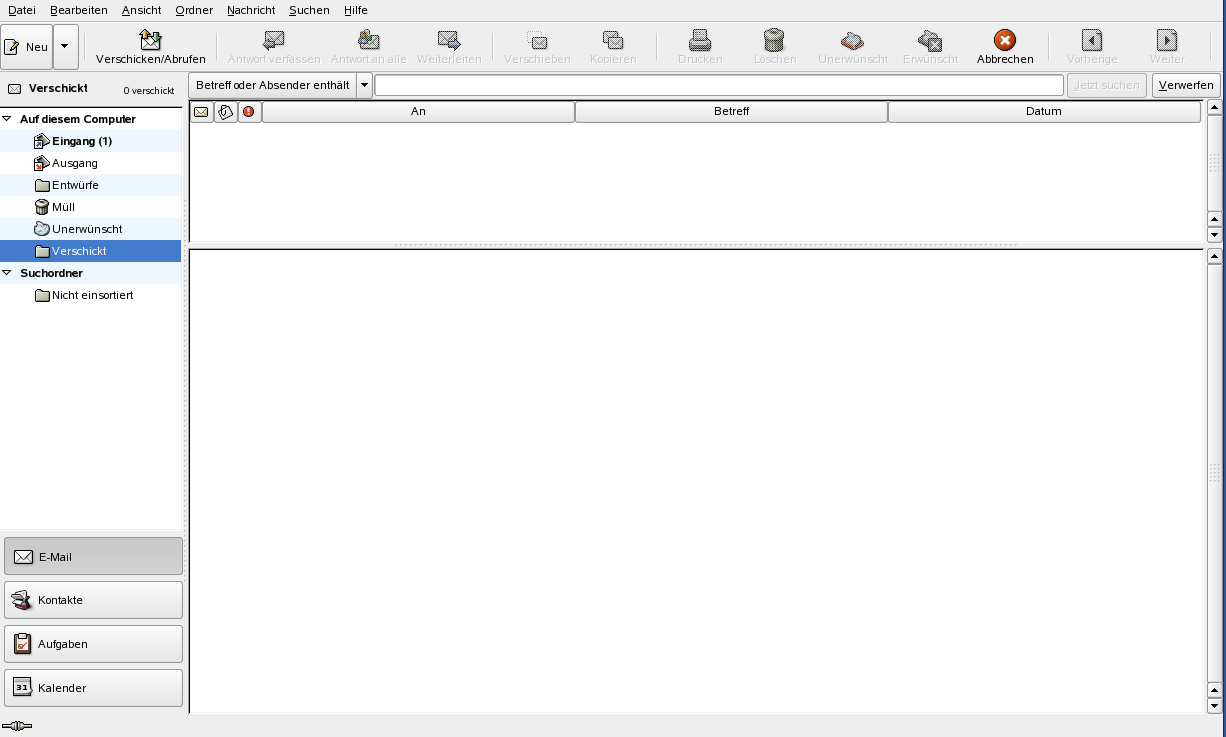The image size is (1226, 737).
Task: Open the Eingang inbox folder
Action: (81, 141)
